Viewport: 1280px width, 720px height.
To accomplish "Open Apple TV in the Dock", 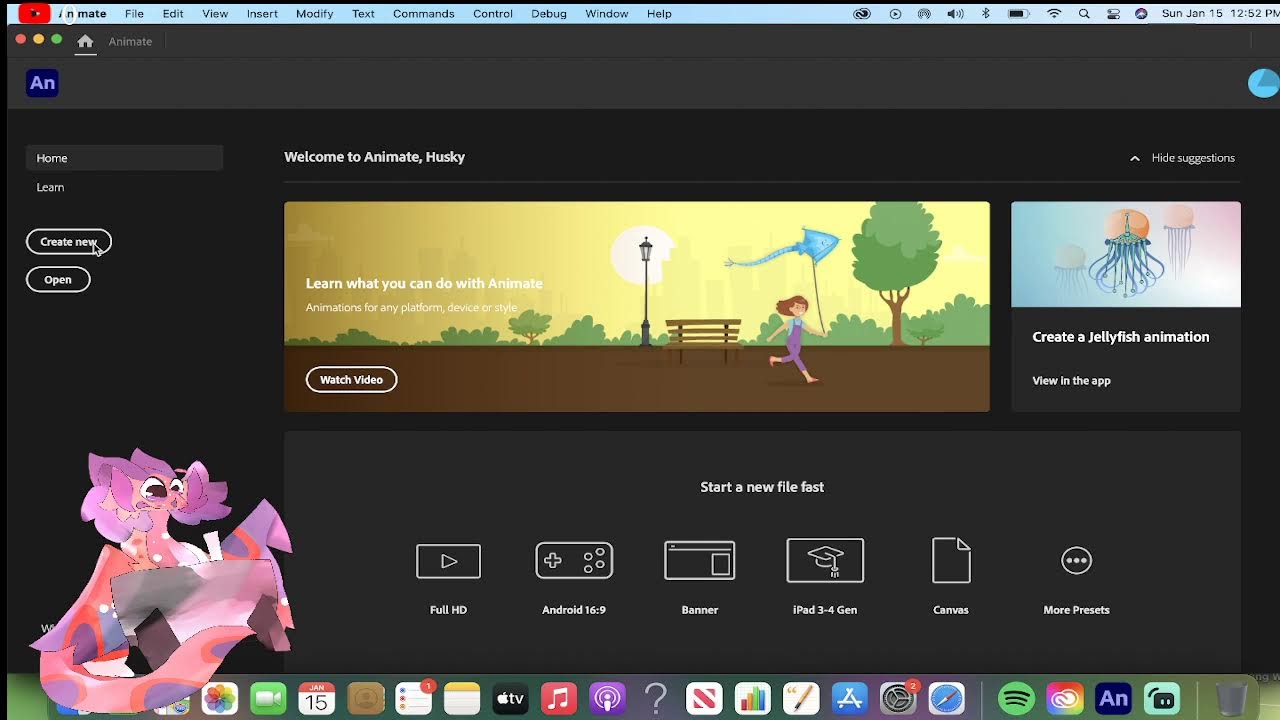I will [x=510, y=698].
